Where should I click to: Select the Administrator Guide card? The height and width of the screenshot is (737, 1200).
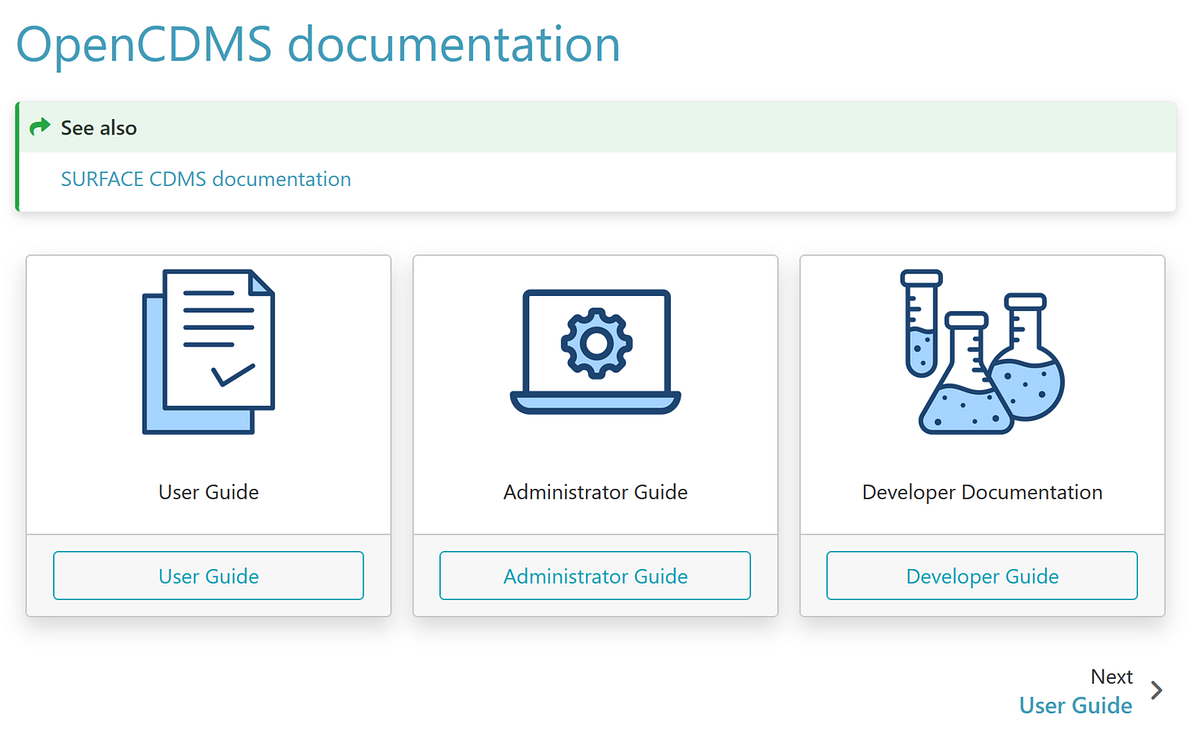(595, 576)
